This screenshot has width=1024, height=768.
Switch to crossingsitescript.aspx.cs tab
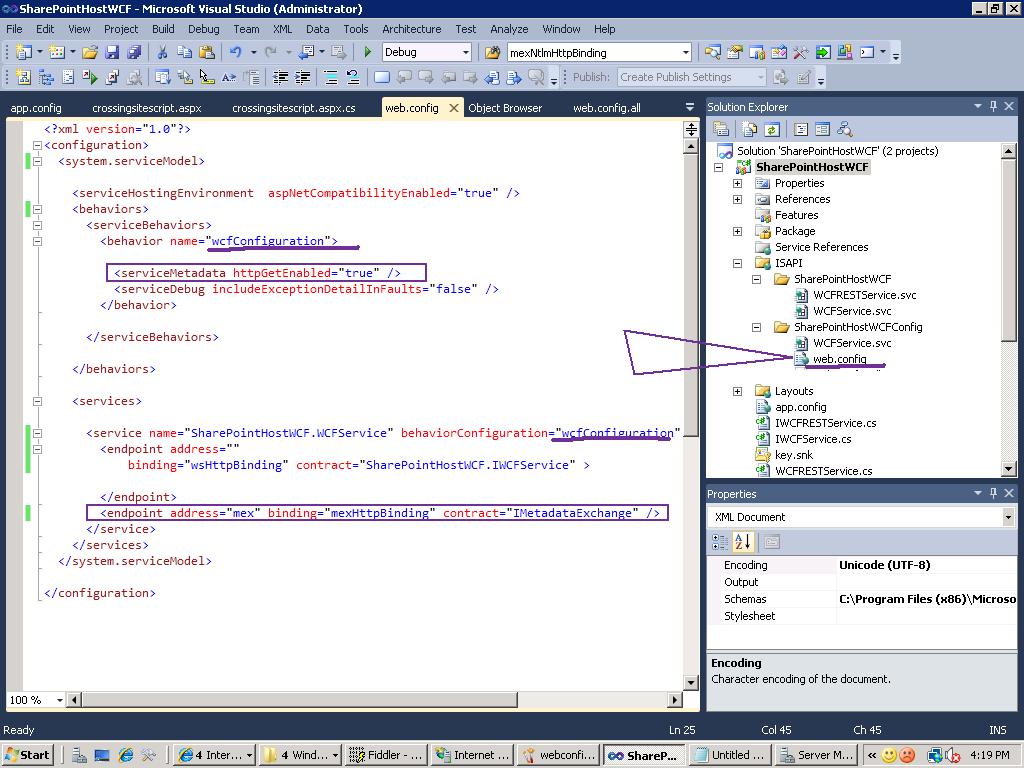pyautogui.click(x=294, y=108)
